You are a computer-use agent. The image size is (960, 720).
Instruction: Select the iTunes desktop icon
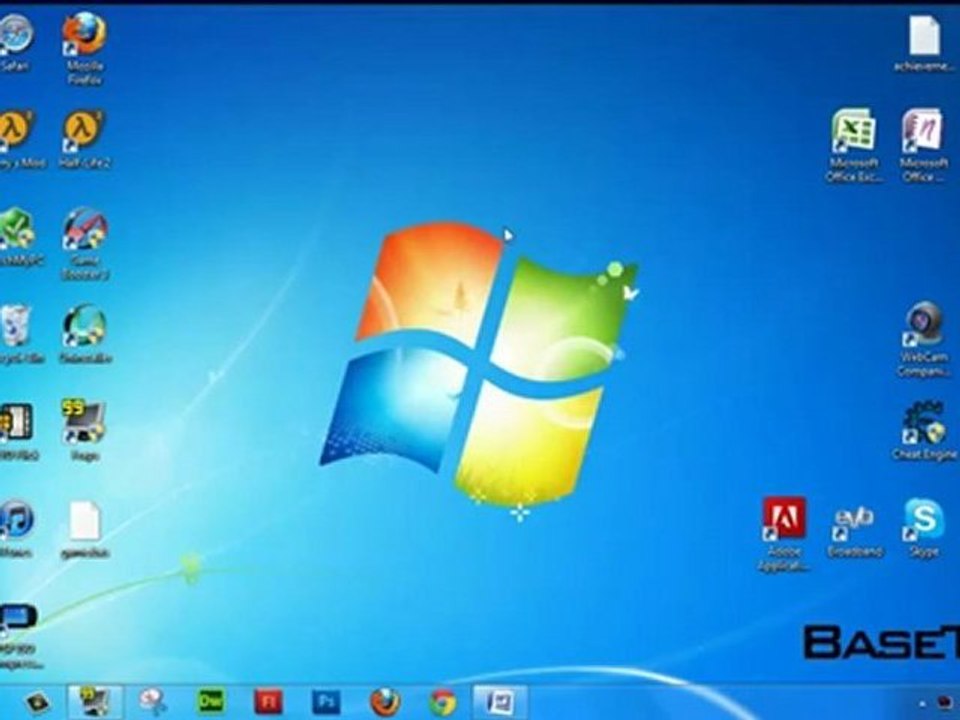coord(17,529)
